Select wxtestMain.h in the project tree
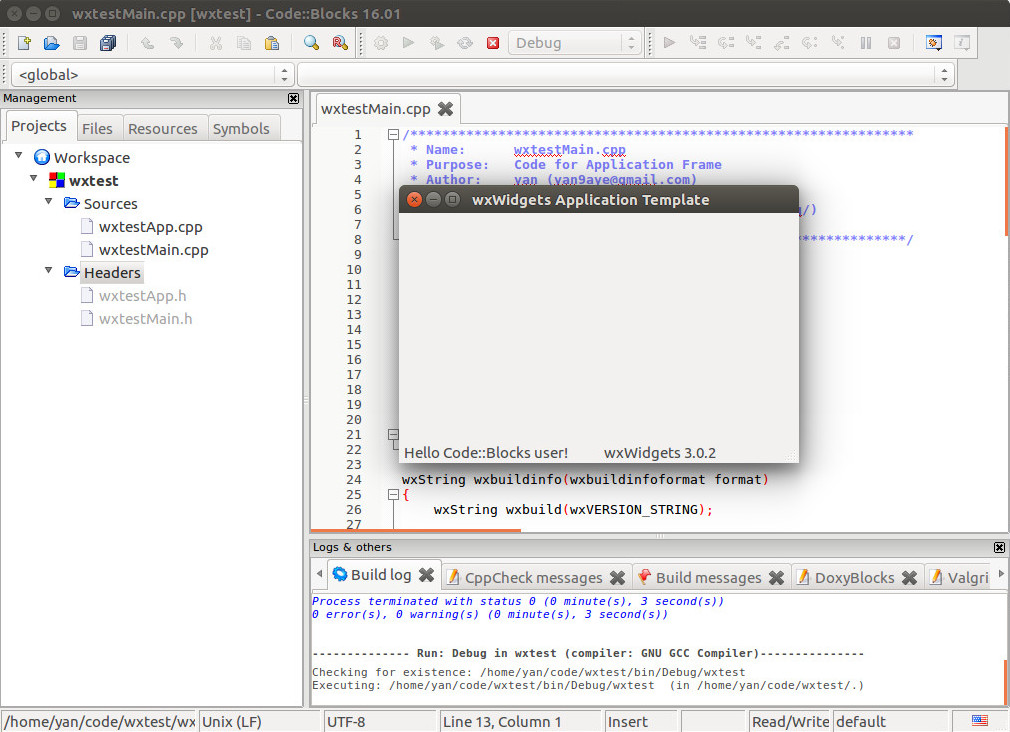The image size is (1010, 732). click(x=146, y=319)
